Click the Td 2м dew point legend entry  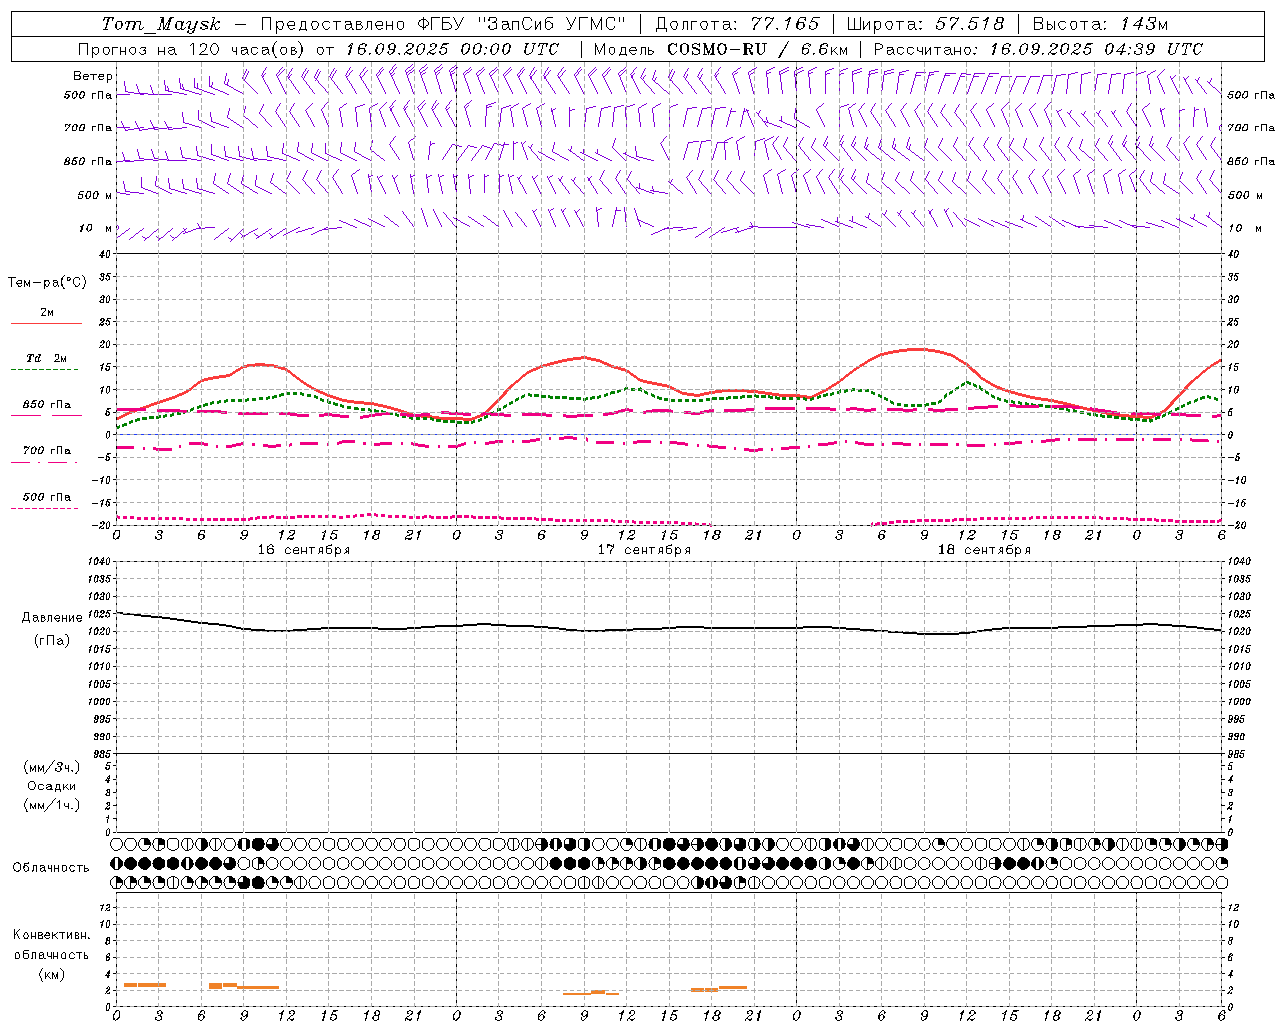pos(47,358)
